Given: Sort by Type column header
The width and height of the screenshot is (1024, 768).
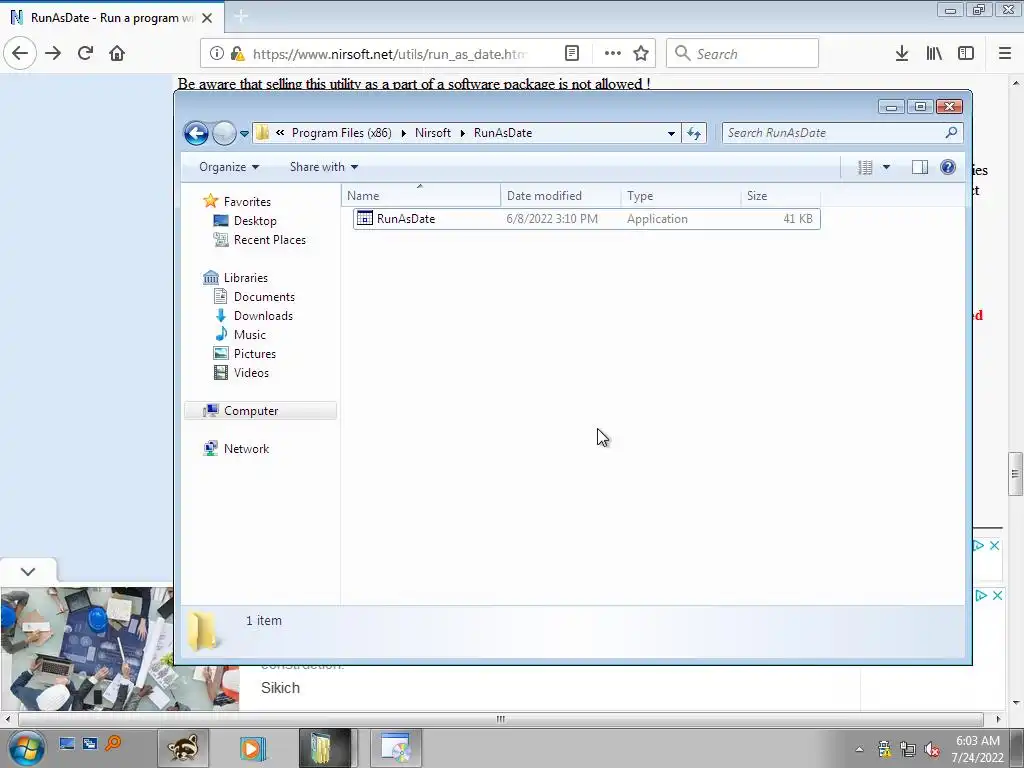Looking at the screenshot, I should pos(680,195).
